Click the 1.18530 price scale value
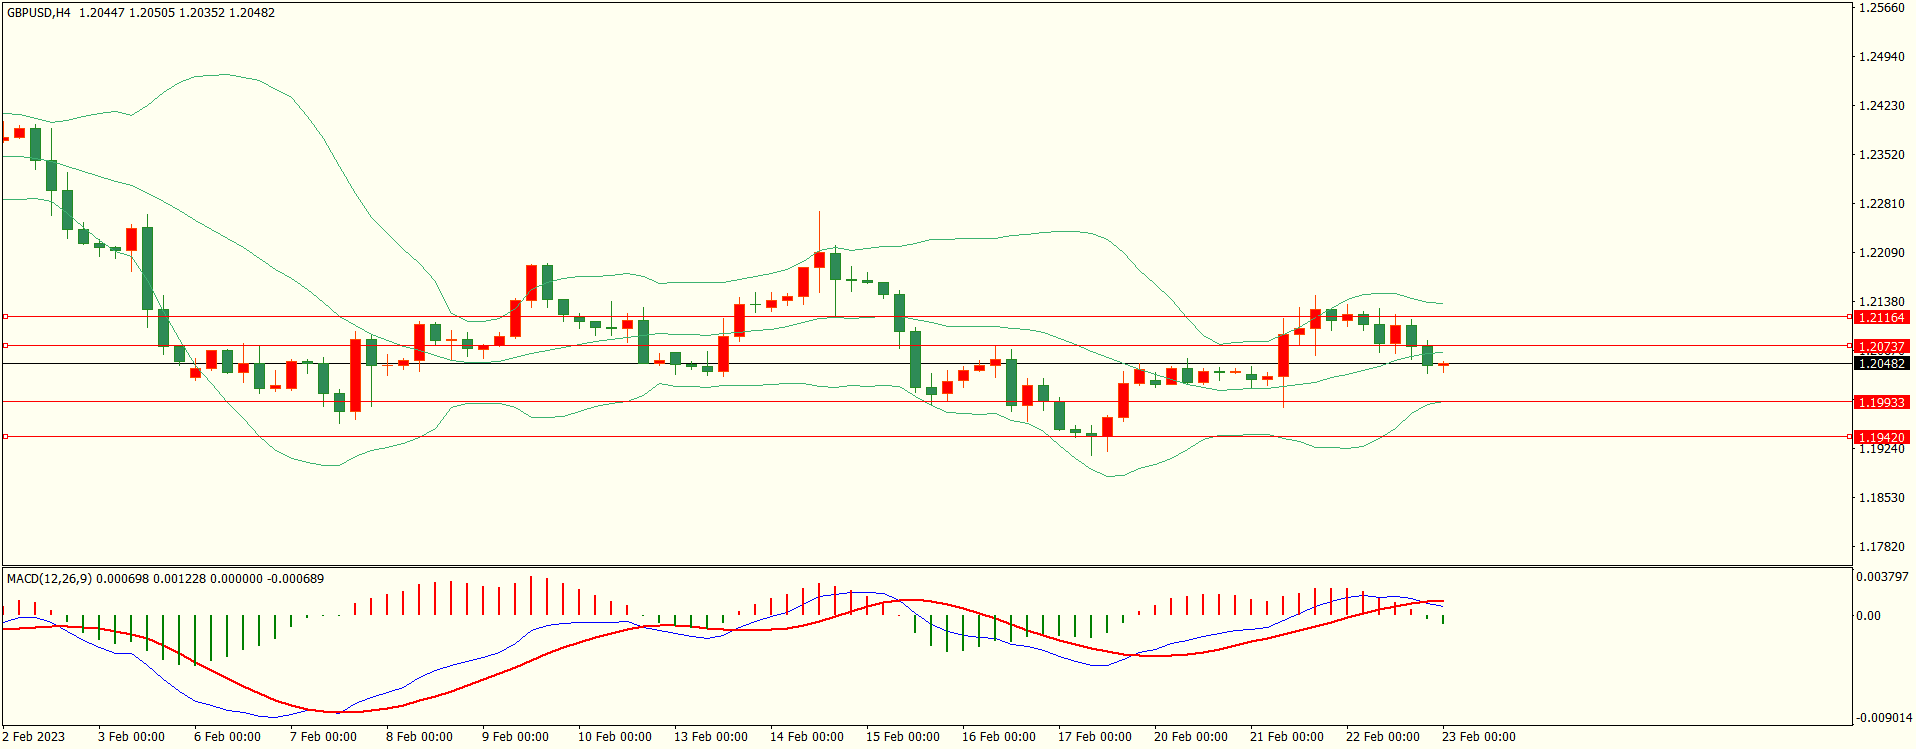Viewport: 1916px width, 749px height. pos(1881,498)
